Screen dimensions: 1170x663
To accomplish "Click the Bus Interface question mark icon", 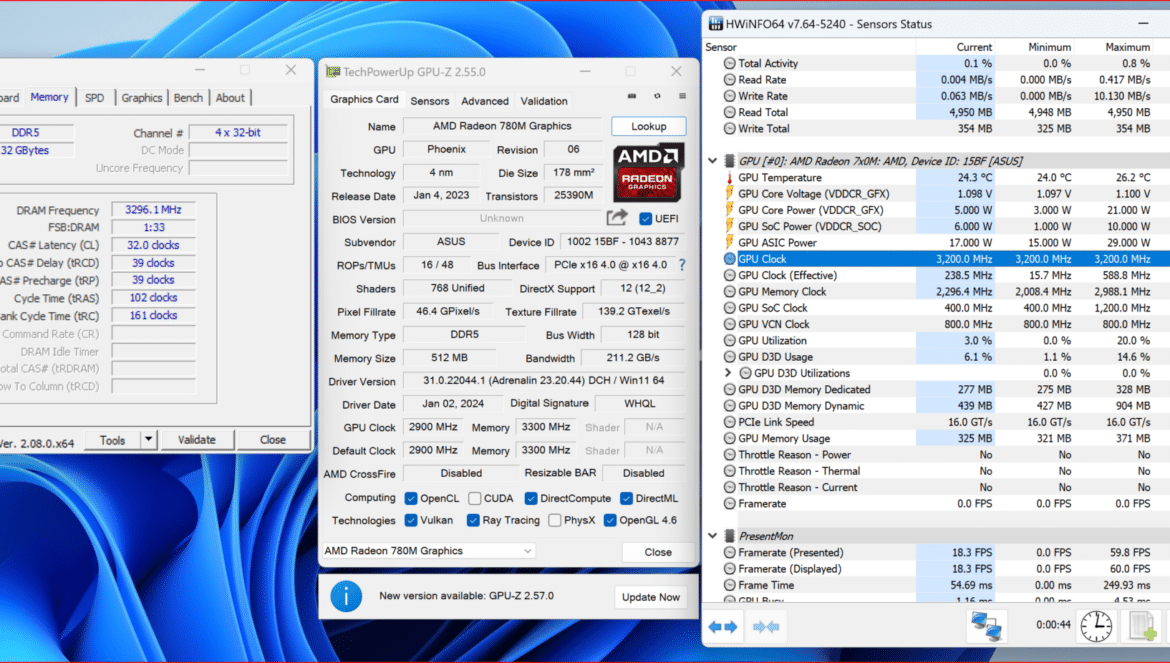I will pyautogui.click(x=682, y=265).
